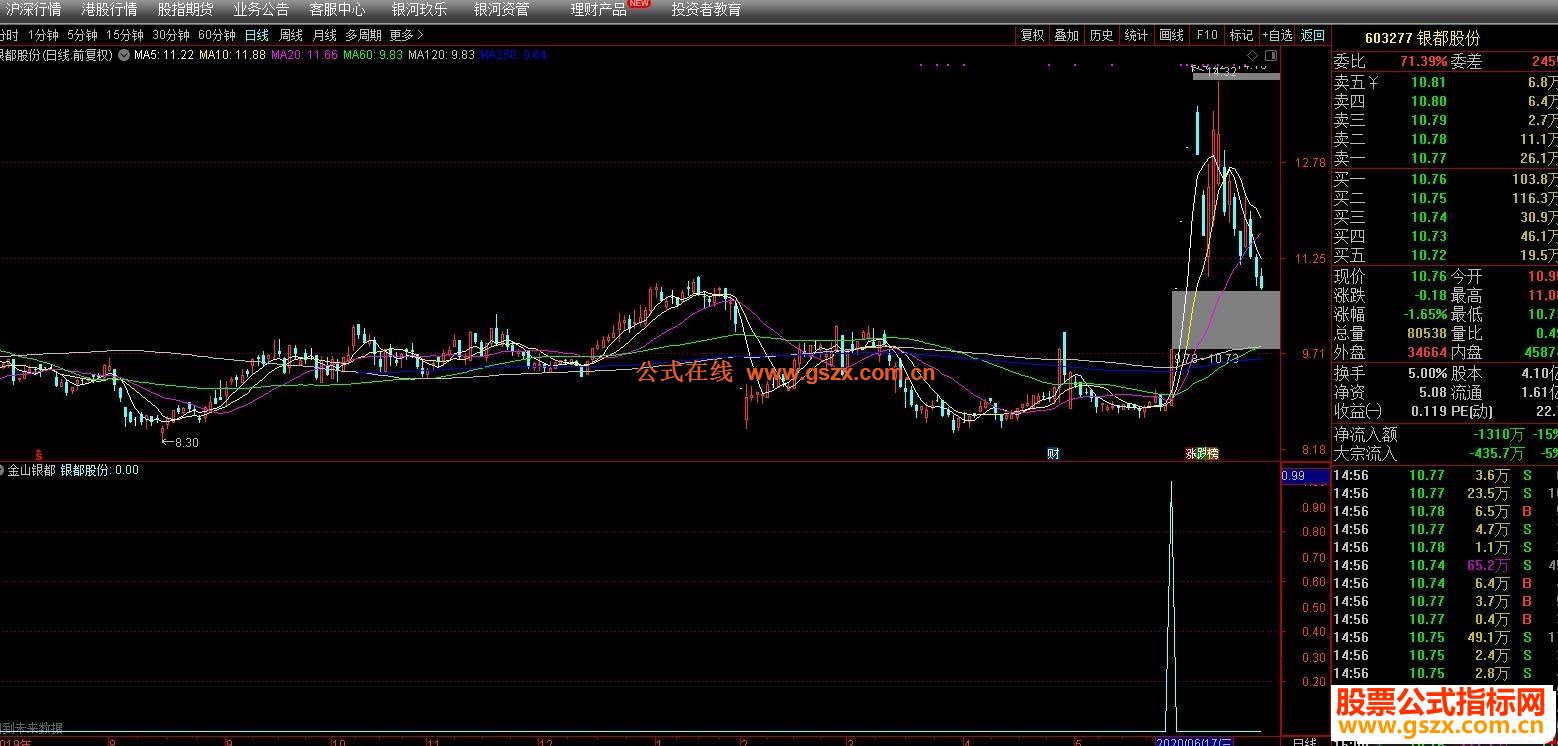Image resolution: width=1558 pixels, height=746 pixels.
Task: Click the 复权 button
Action: 1032,35
